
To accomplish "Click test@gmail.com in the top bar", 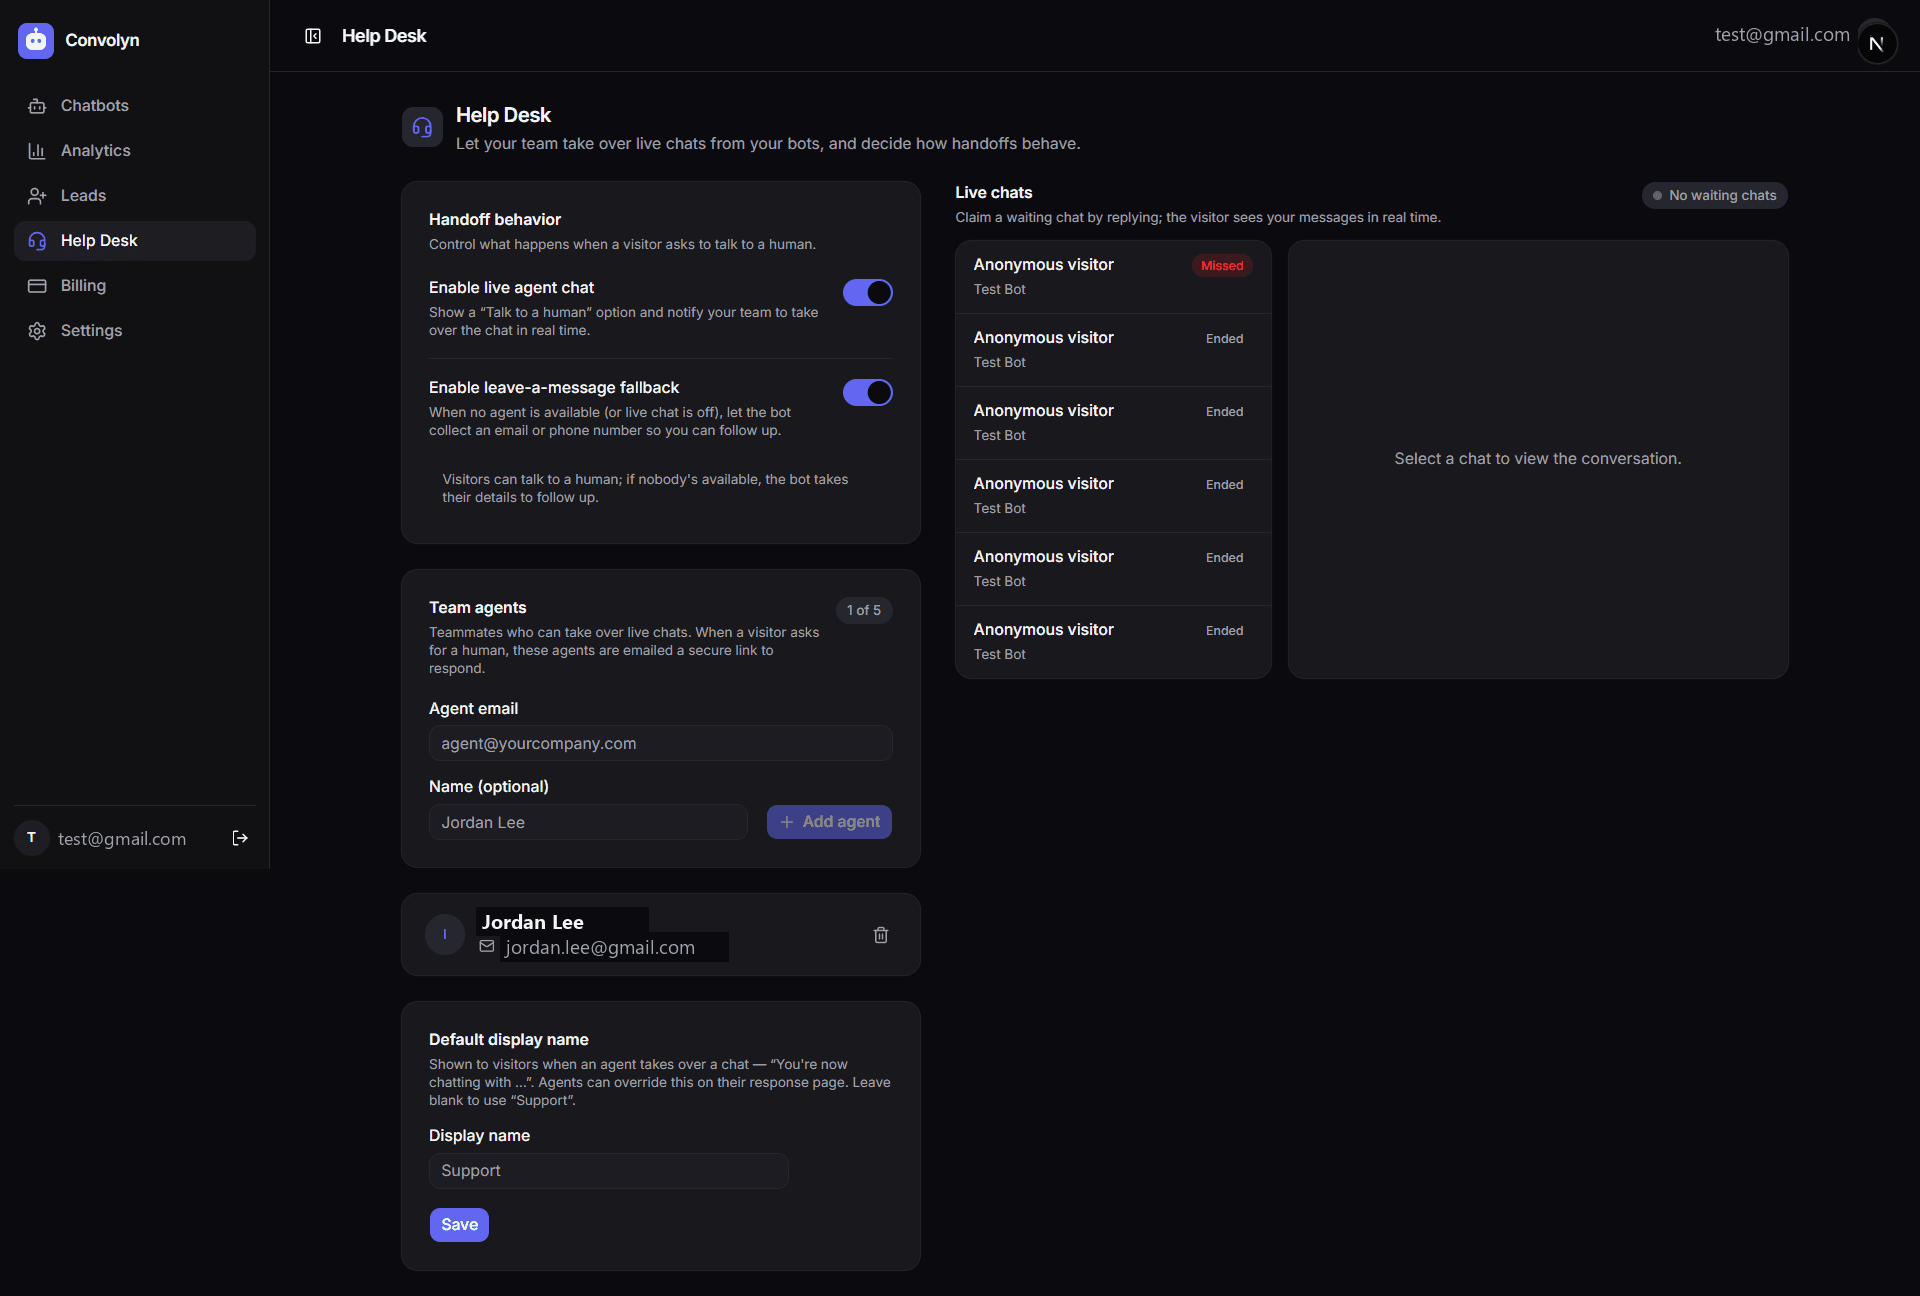I will pyautogui.click(x=1782, y=35).
